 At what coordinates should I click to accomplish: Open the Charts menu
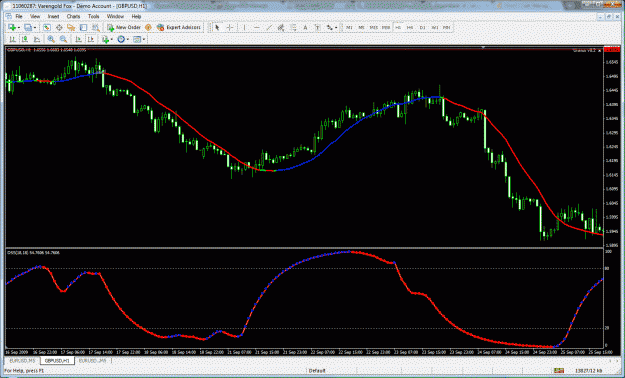(73, 16)
